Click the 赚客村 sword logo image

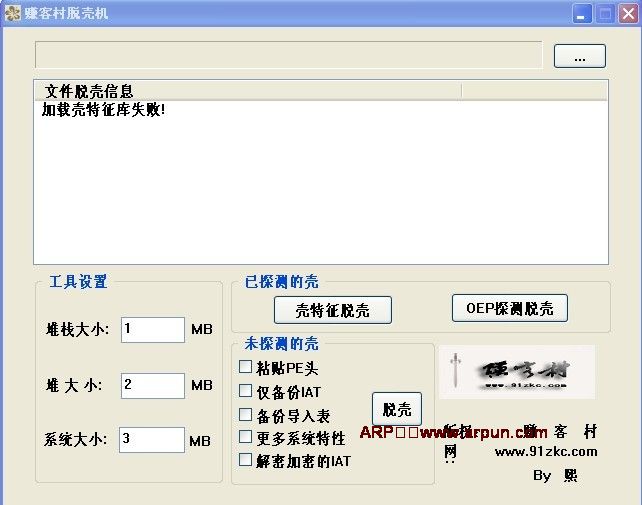click(517, 372)
